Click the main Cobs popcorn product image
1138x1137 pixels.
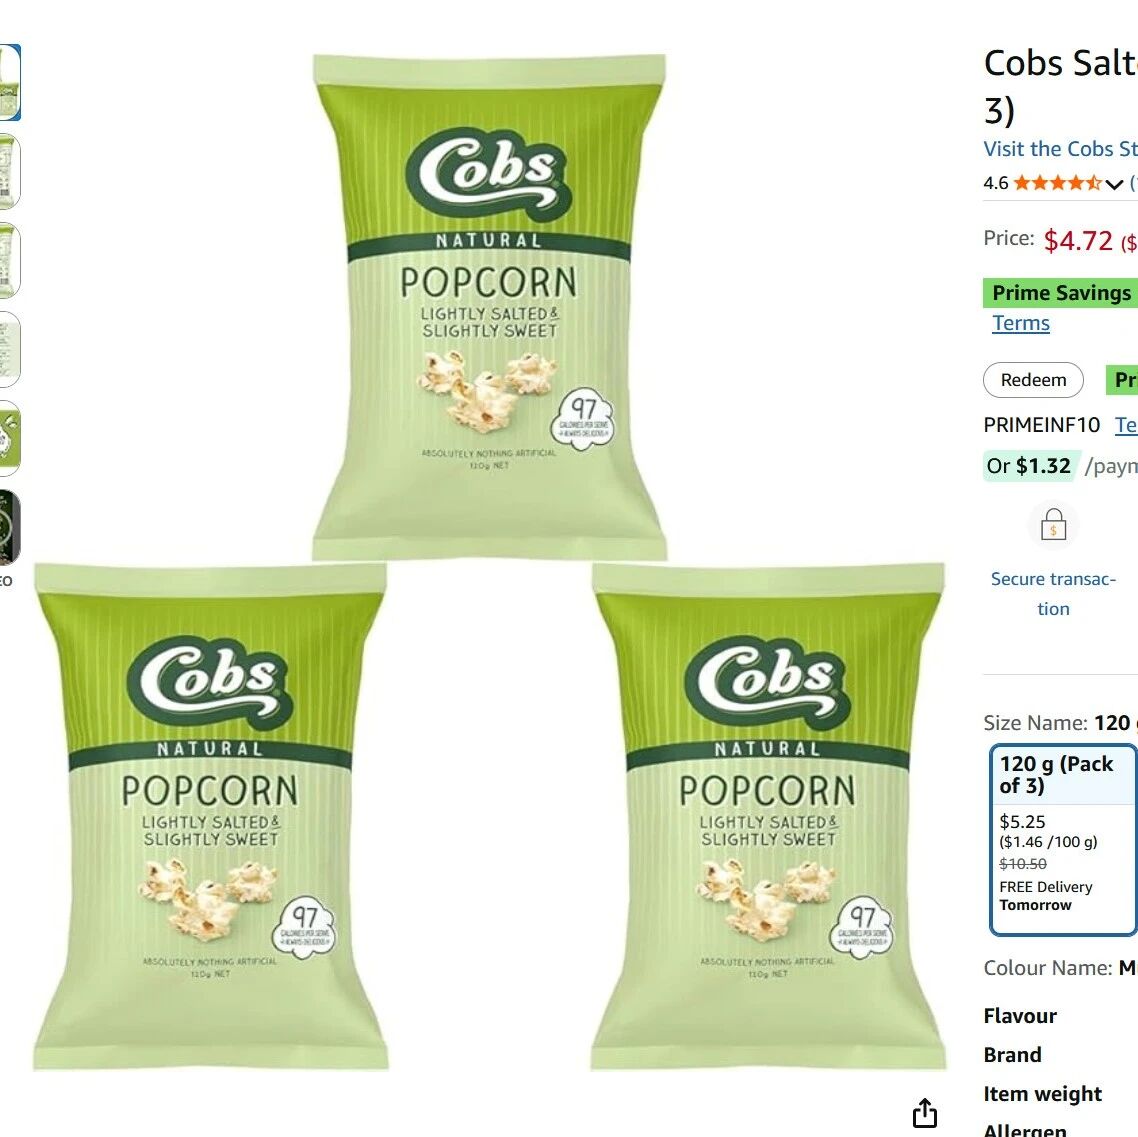[490, 562]
